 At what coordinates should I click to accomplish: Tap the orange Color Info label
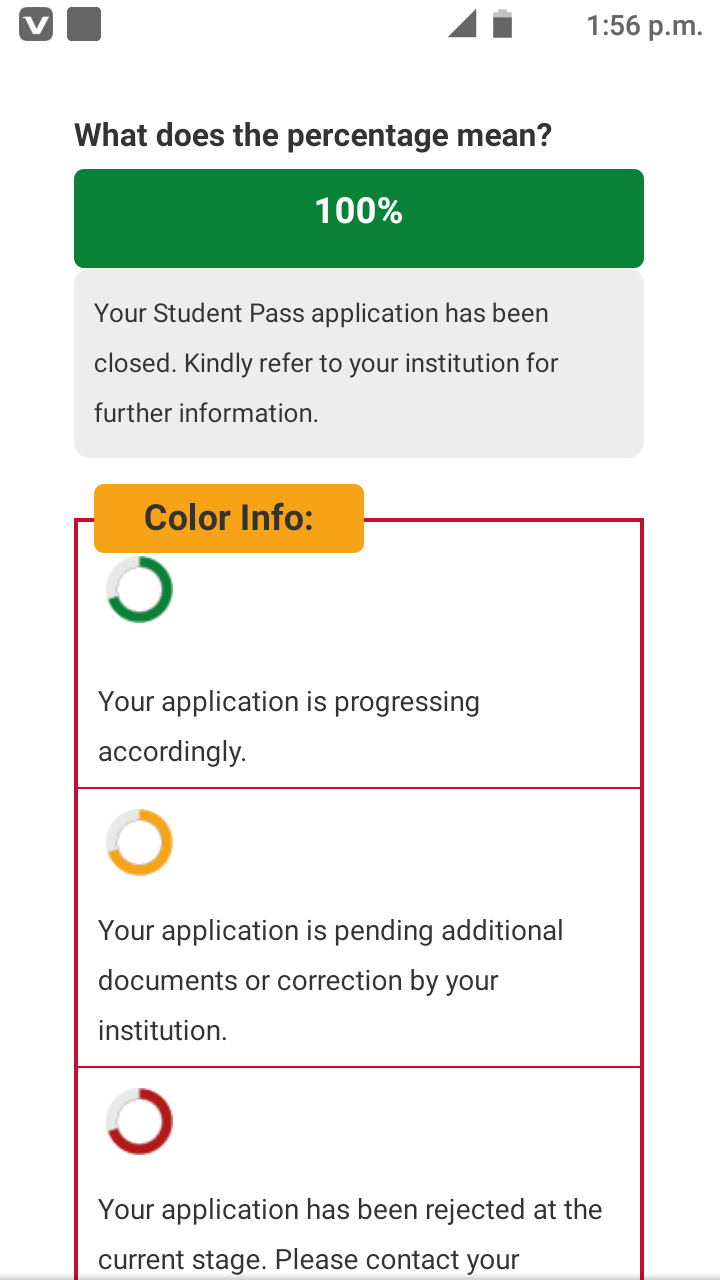pyautogui.click(x=228, y=518)
